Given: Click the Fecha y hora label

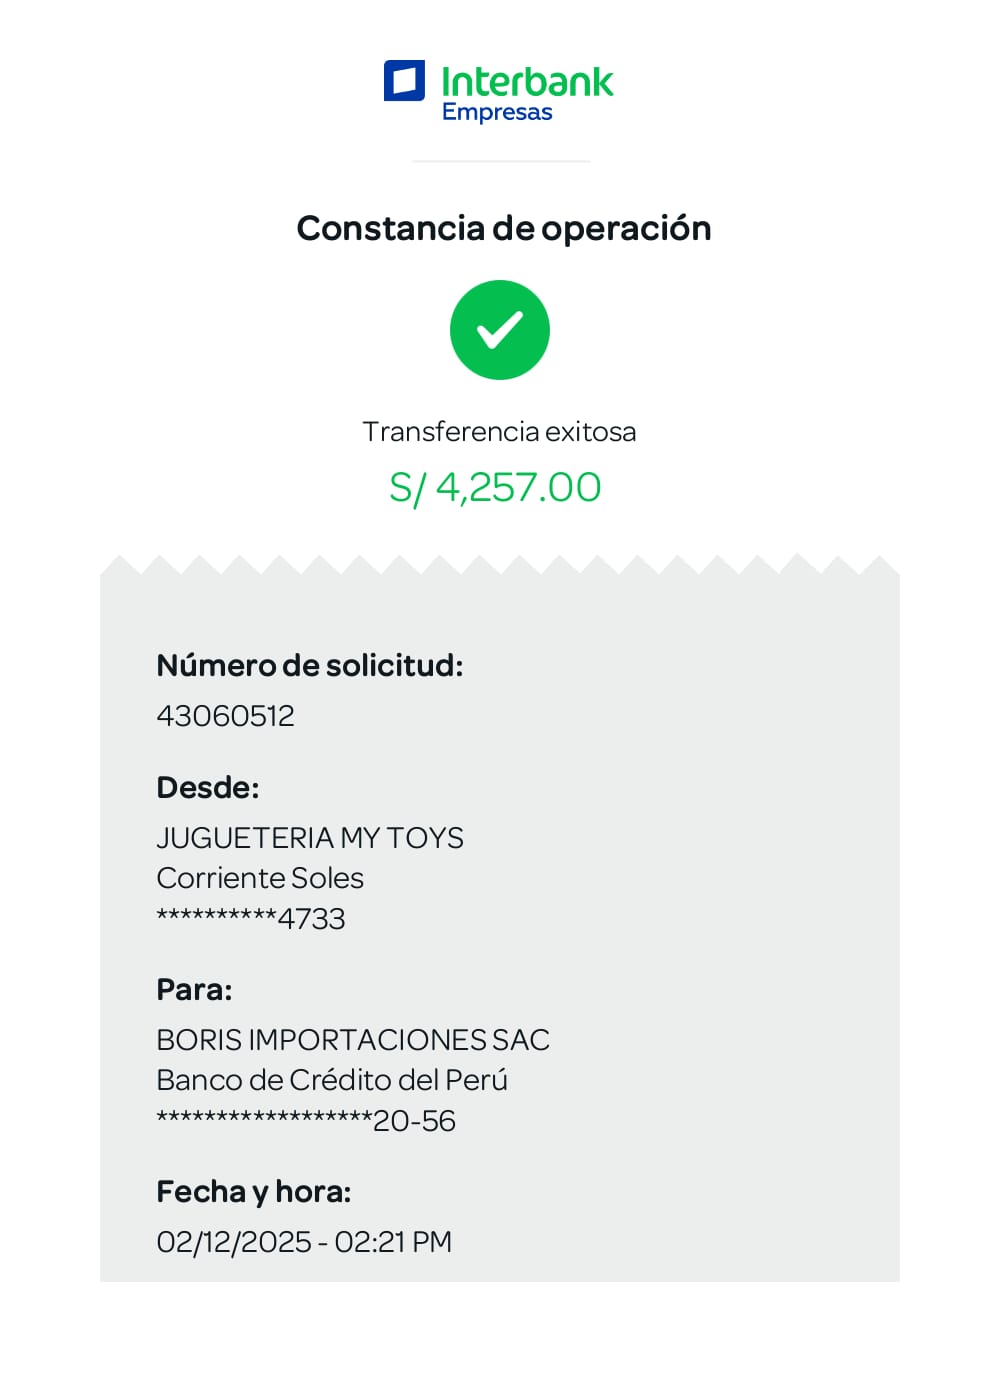Looking at the screenshot, I should pos(254,1192).
